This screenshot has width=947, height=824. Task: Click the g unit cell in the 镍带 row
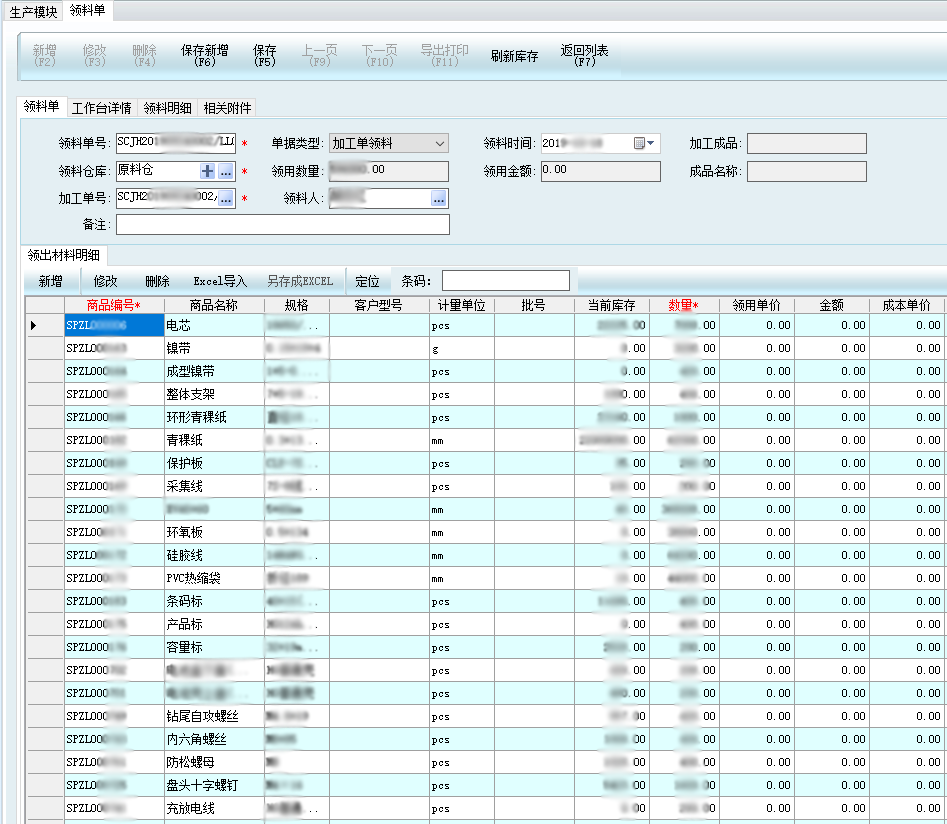(x=461, y=349)
